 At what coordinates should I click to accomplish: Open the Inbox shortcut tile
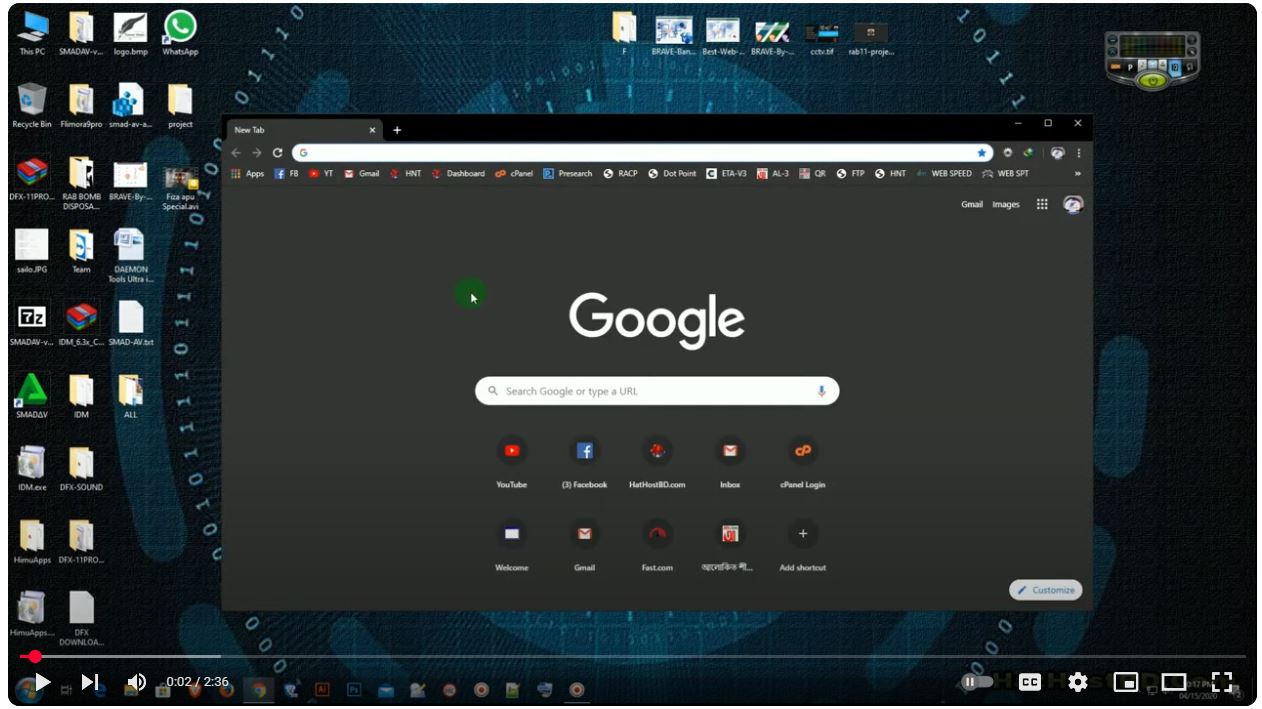(x=730, y=462)
